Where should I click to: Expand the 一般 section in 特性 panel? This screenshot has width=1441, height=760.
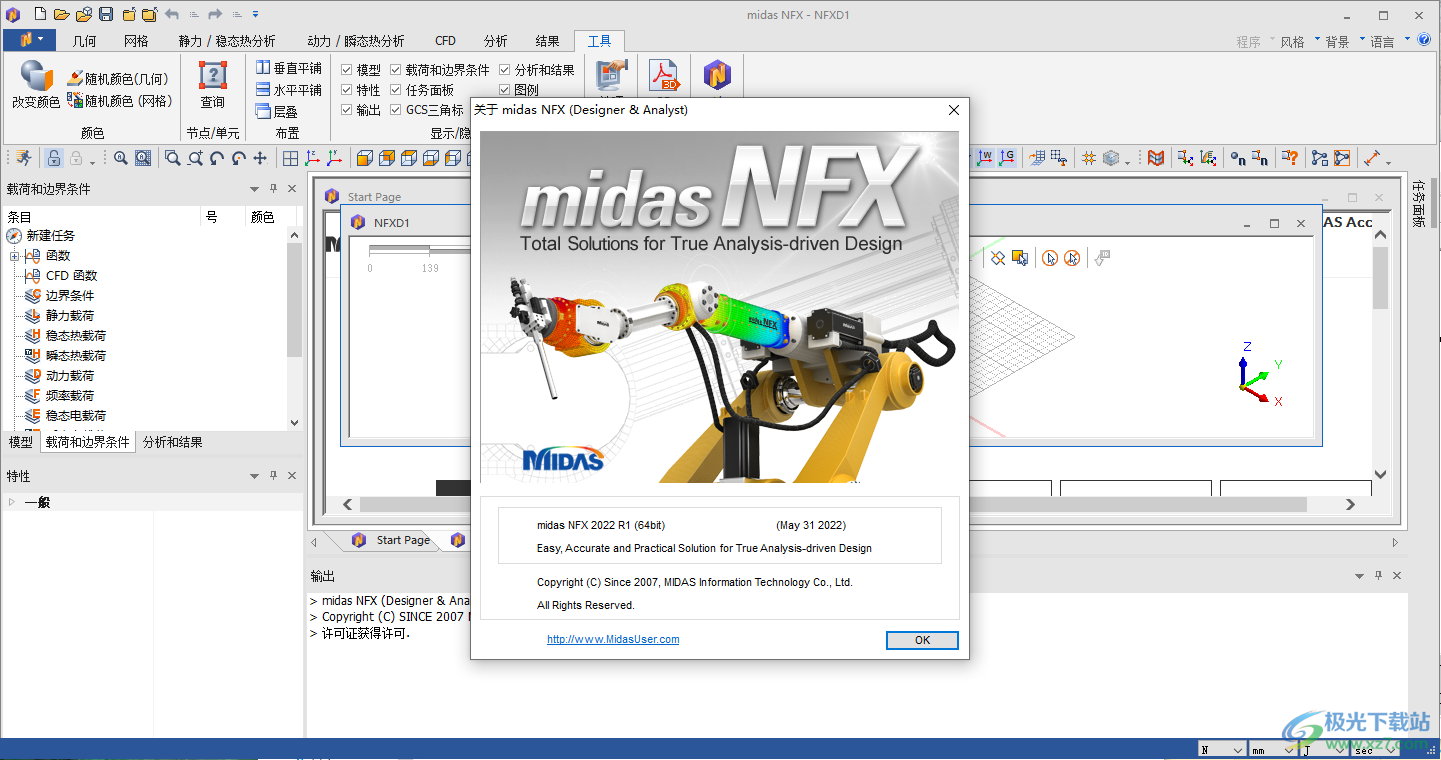(x=12, y=502)
